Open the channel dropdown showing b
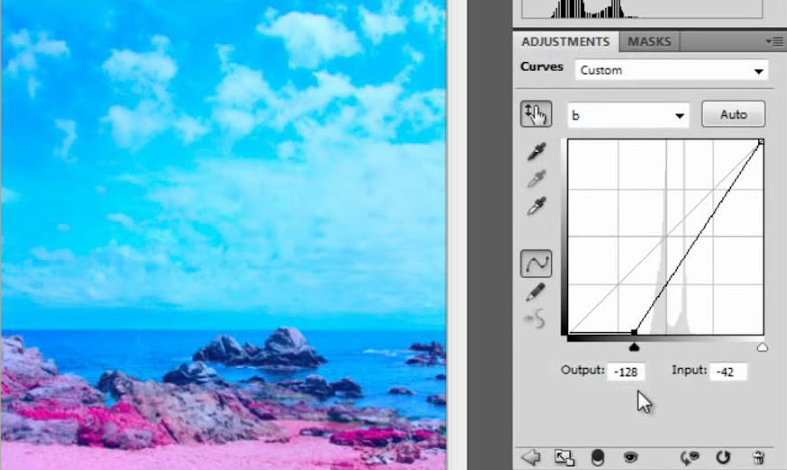The width and height of the screenshot is (787, 470). tap(628, 115)
